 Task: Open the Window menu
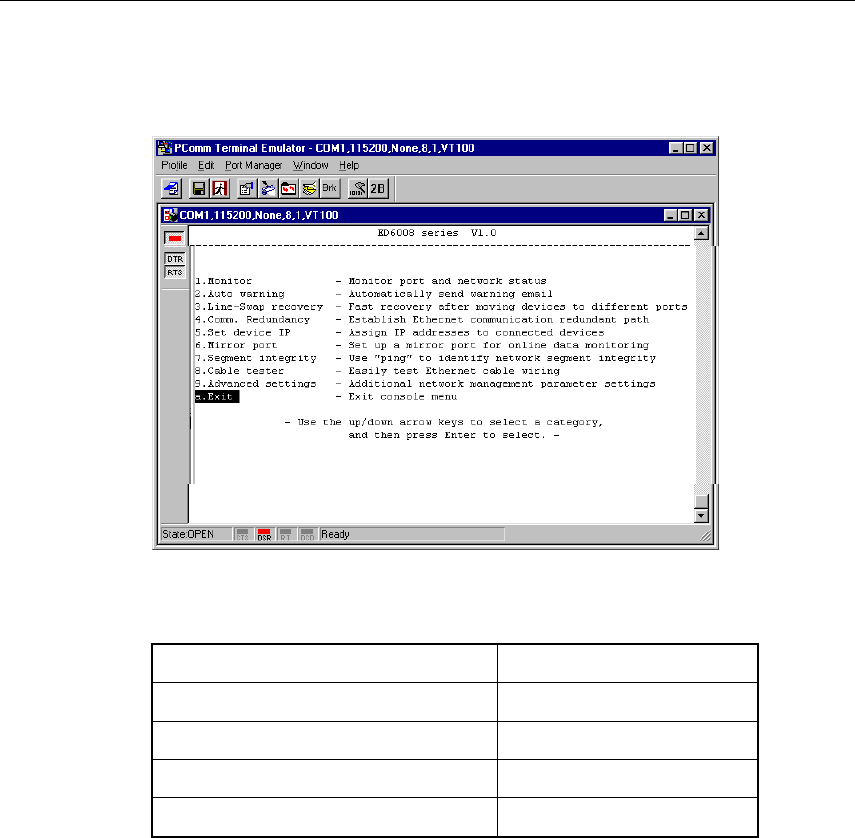310,165
